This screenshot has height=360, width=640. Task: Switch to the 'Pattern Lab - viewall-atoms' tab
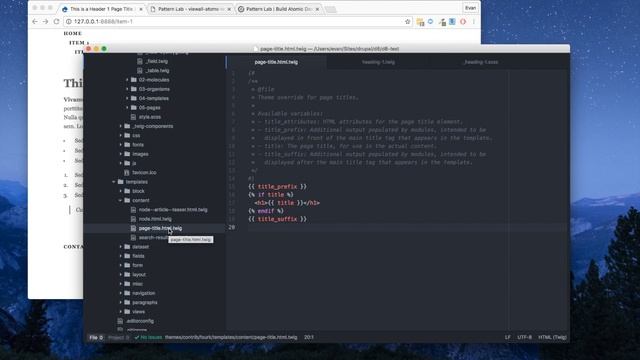(189, 9)
